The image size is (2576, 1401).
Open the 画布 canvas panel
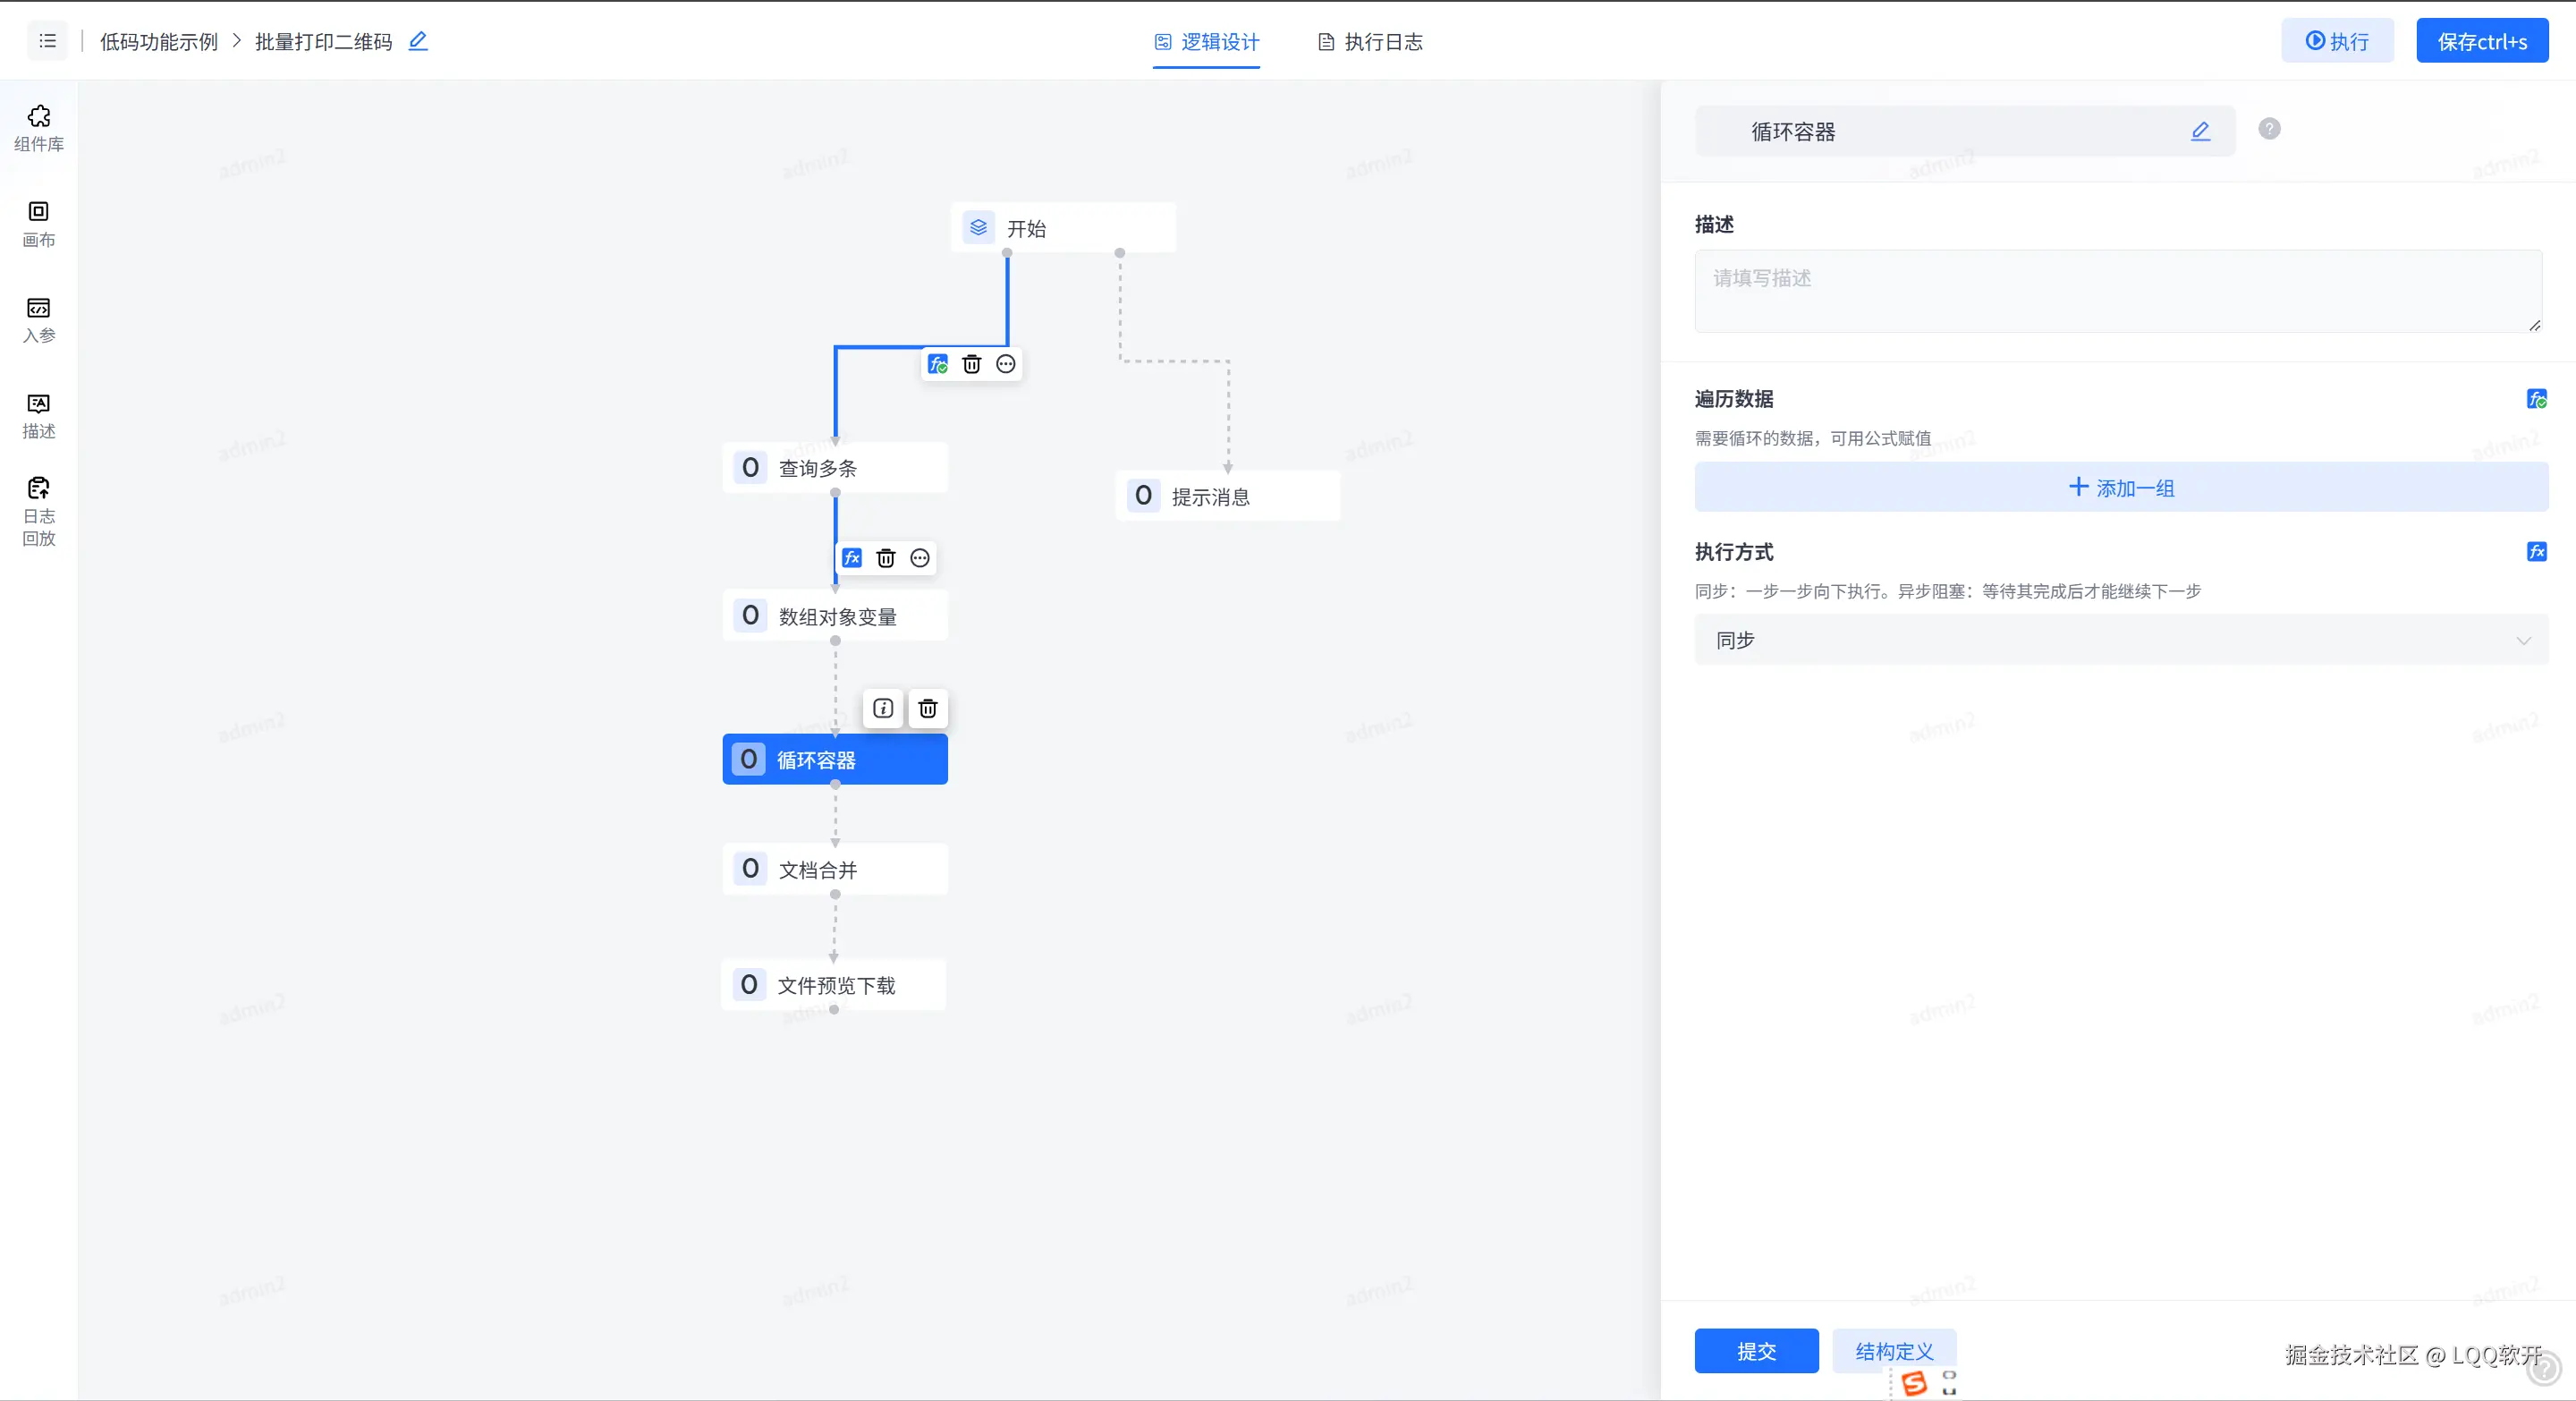39,223
